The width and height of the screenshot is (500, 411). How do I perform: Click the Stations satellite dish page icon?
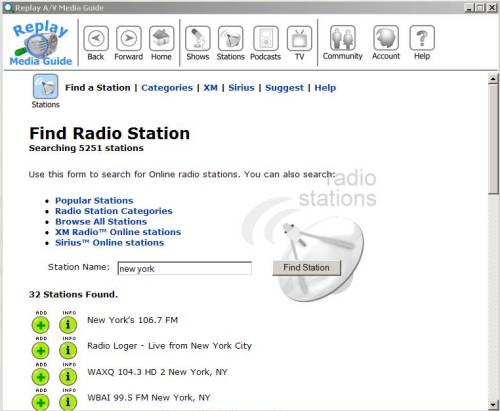tap(46, 86)
